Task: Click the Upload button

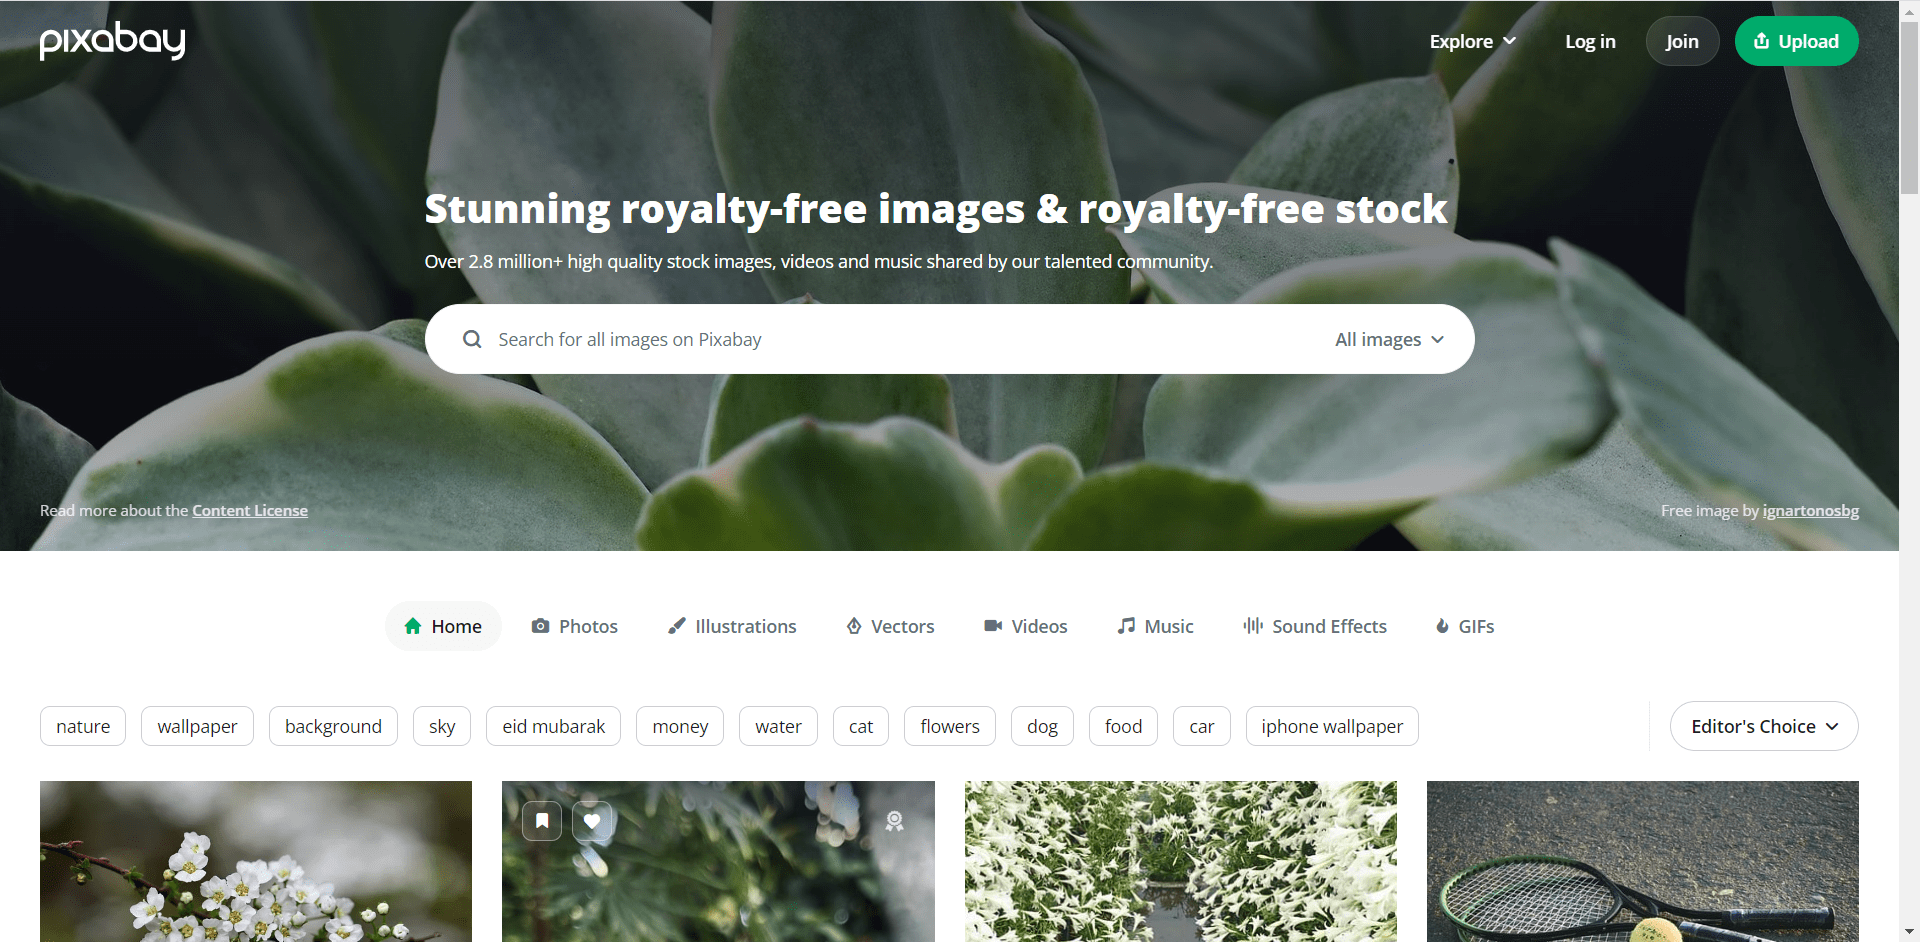Action: [1796, 41]
